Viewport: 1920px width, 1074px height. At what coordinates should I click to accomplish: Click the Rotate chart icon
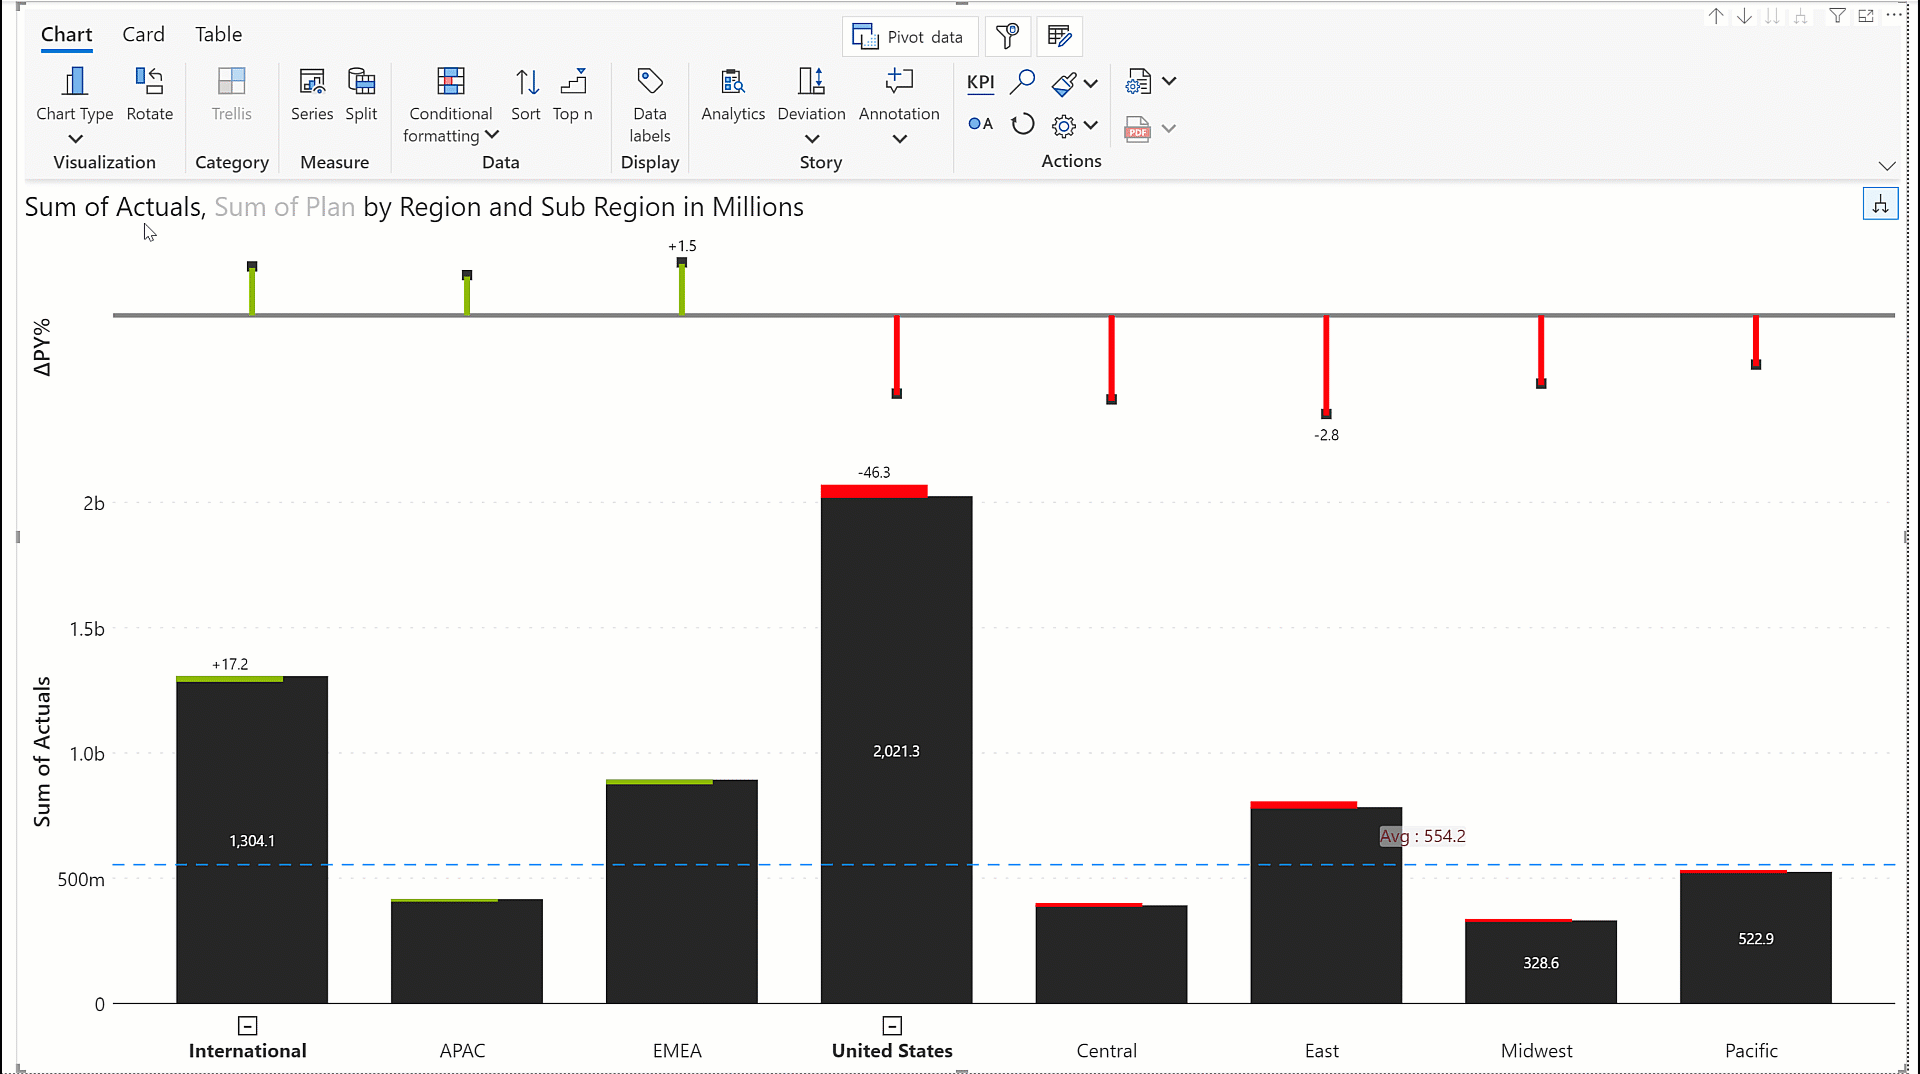[x=149, y=94]
